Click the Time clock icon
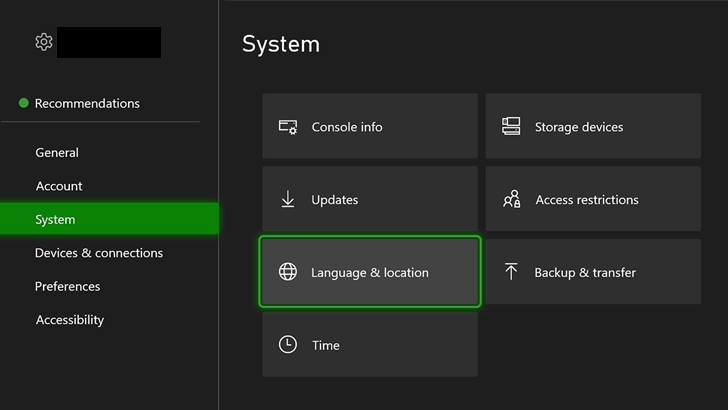The height and width of the screenshot is (410, 728). [x=288, y=345]
